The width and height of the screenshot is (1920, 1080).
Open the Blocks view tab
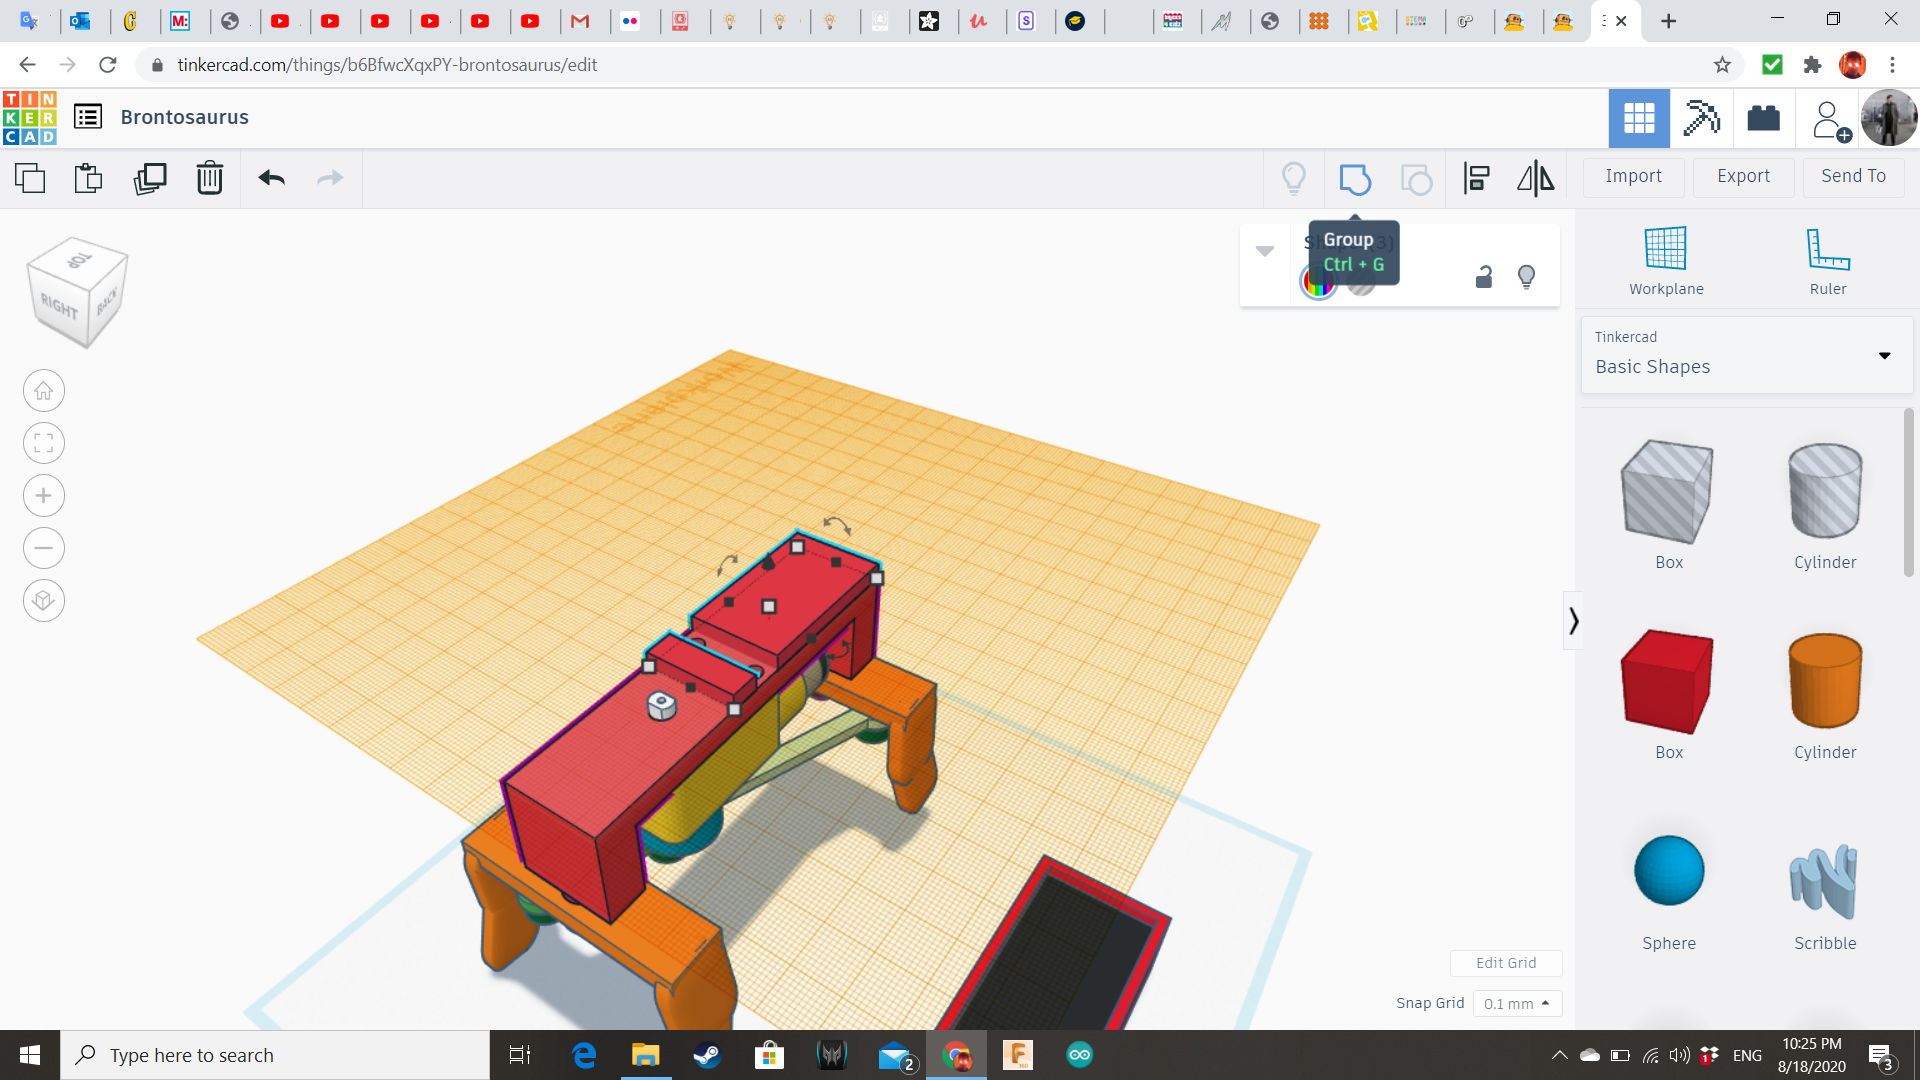(1700, 118)
